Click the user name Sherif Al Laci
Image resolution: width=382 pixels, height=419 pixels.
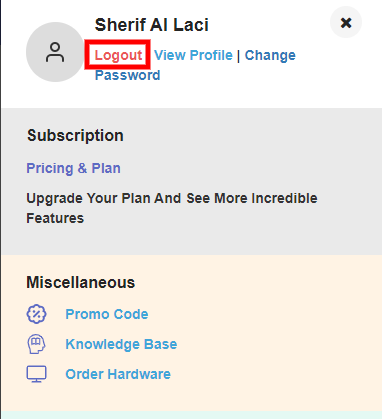point(152,25)
